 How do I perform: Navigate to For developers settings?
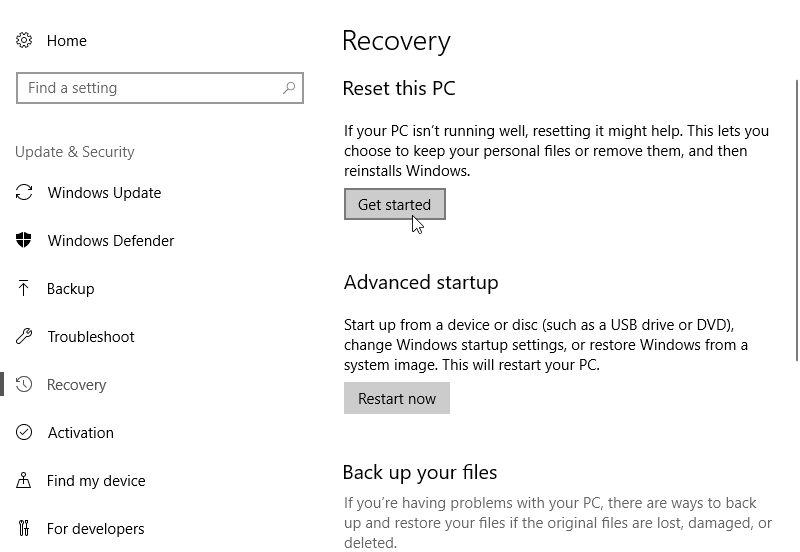pyautogui.click(x=96, y=529)
